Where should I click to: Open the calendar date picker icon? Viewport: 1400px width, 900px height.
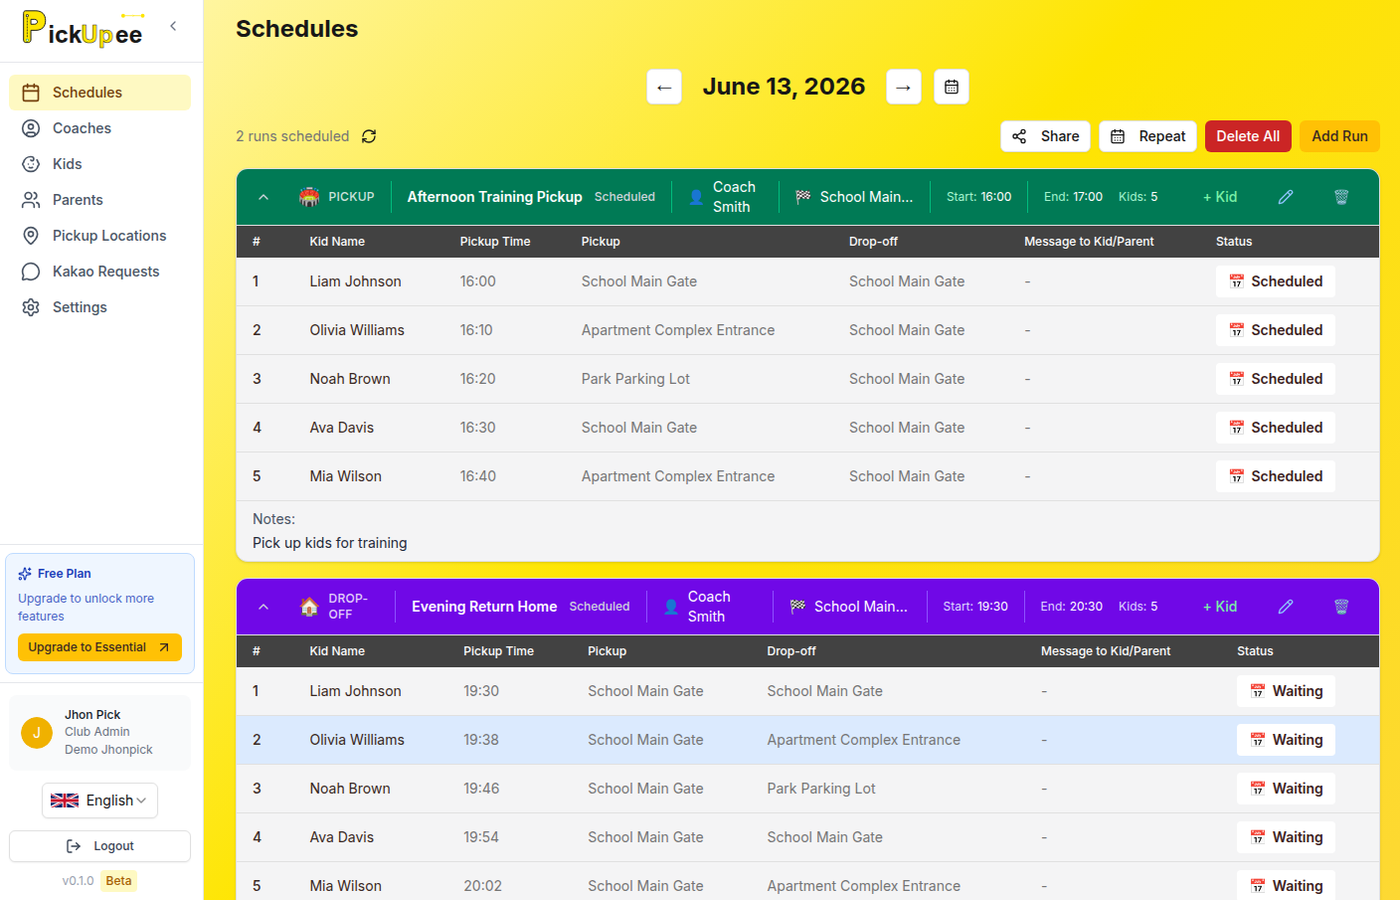951,87
